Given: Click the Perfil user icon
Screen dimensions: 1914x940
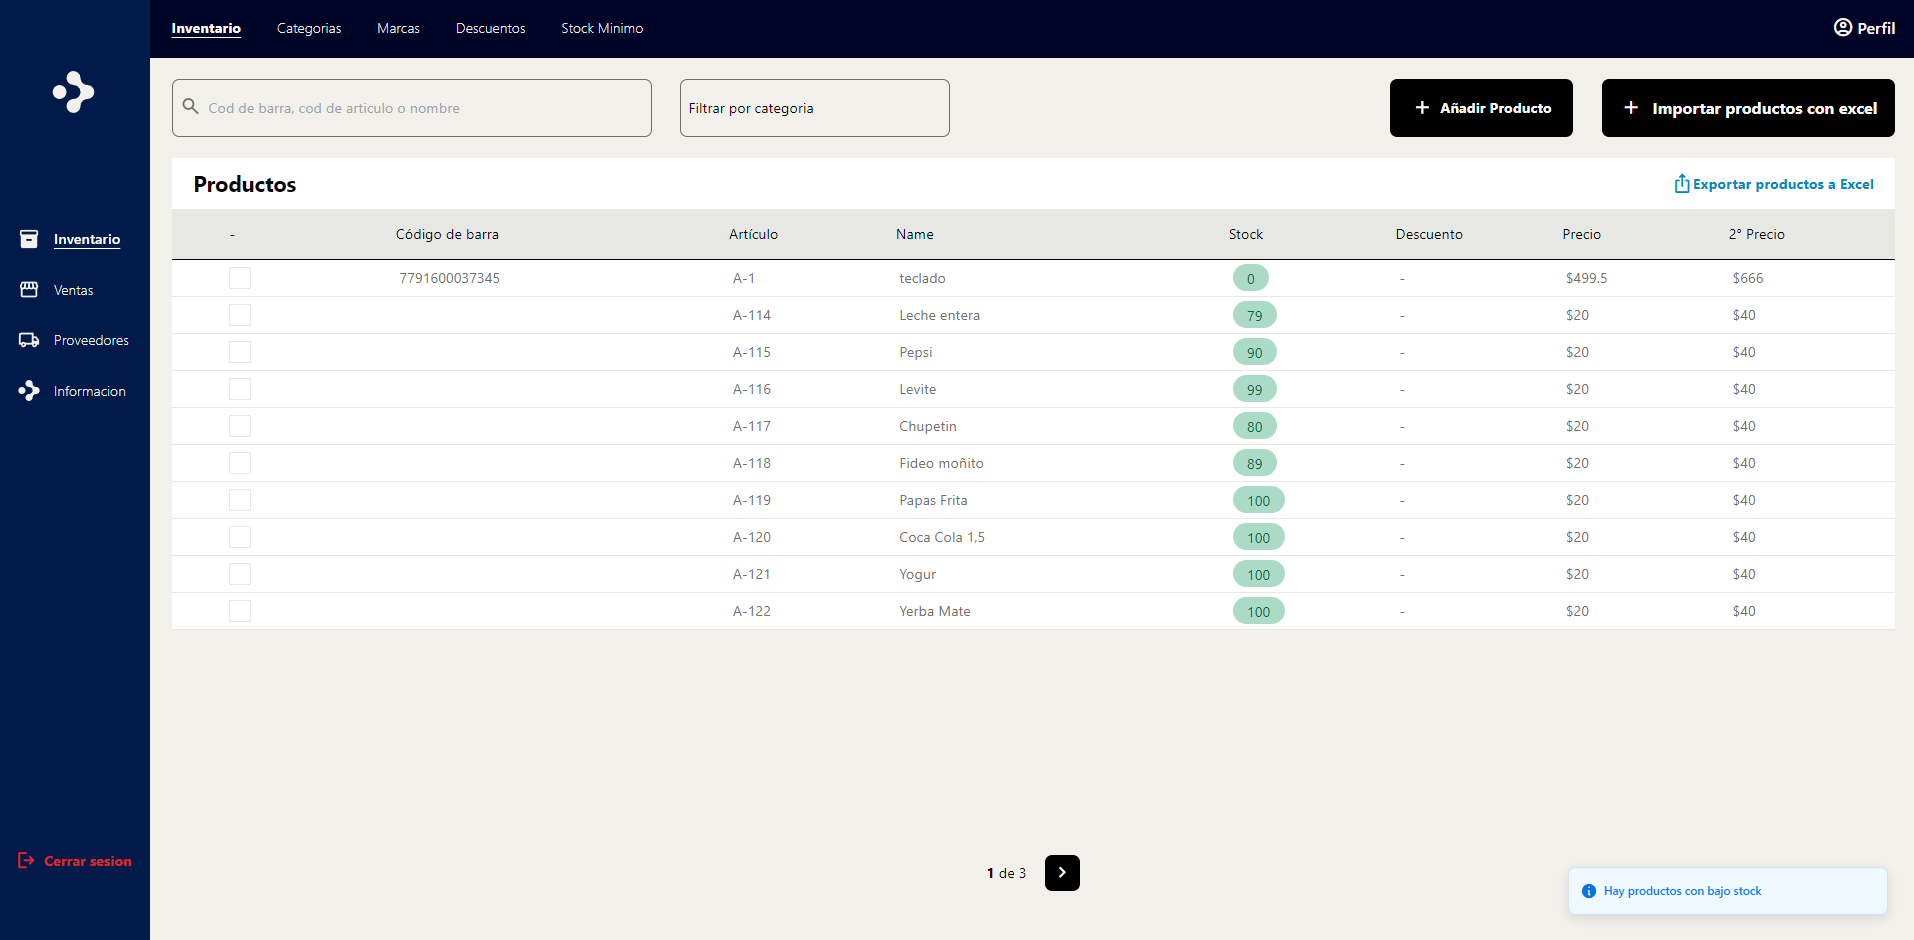Looking at the screenshot, I should point(1843,27).
